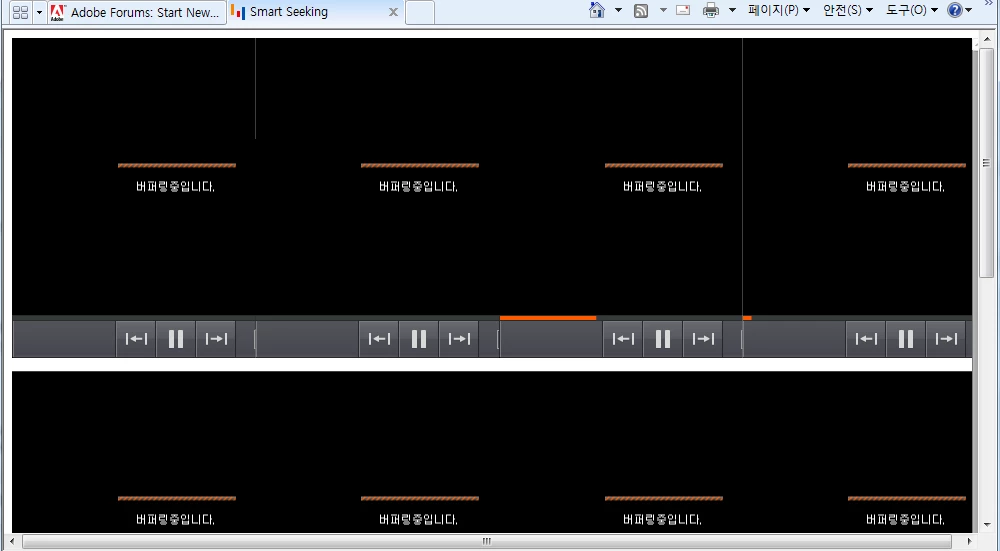Open the 도구(O) menu
1000x551 pixels.
click(x=911, y=10)
